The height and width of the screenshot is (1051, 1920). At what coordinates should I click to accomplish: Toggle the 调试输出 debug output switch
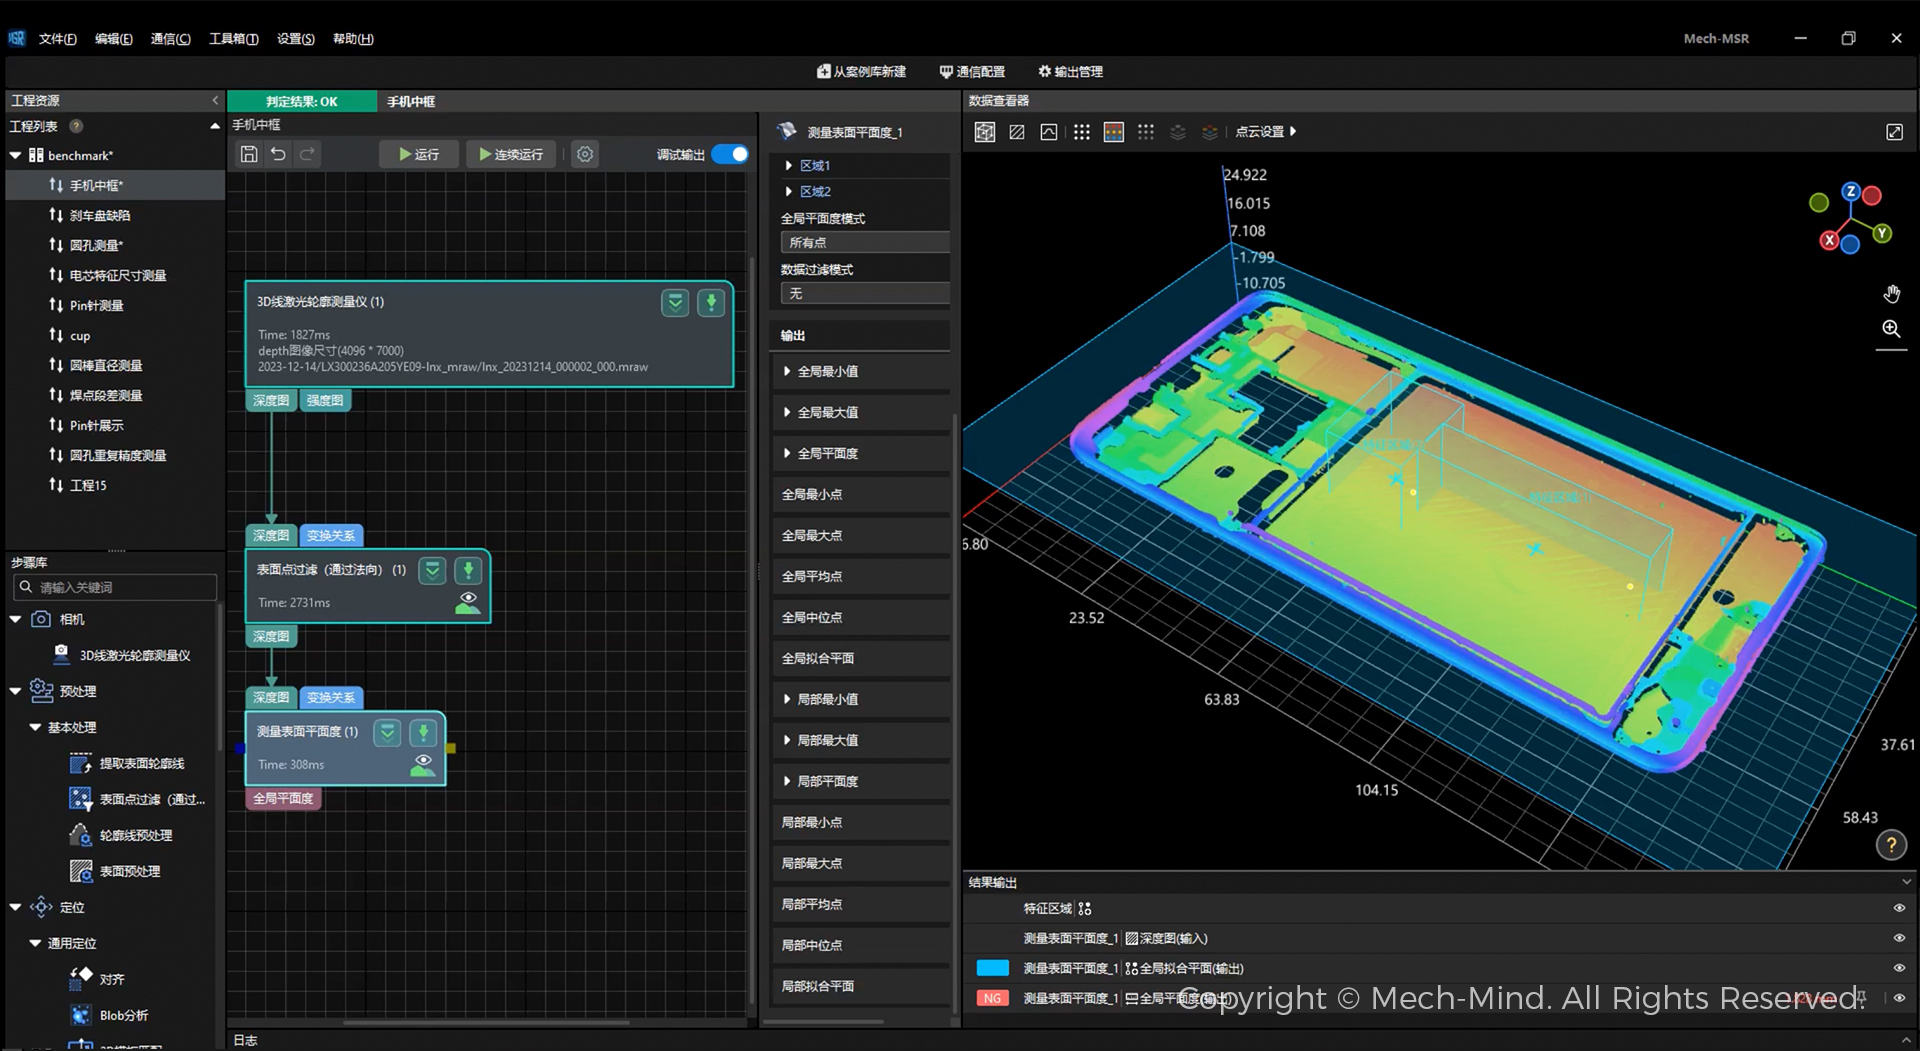coord(730,154)
